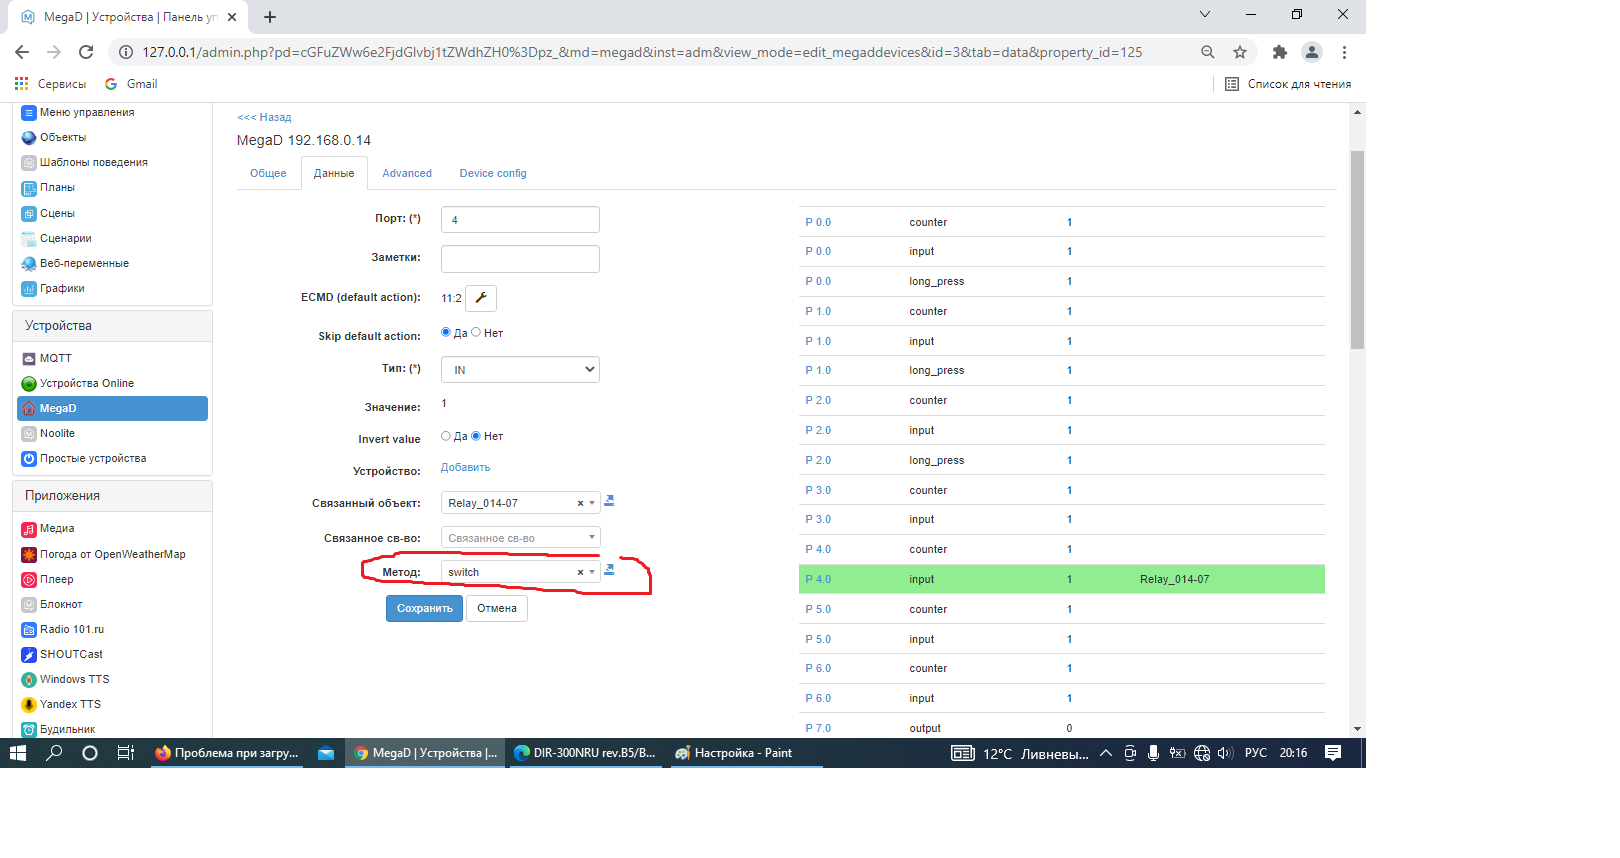Clear the switch method selection with its x
The image size is (1620, 858).
point(580,573)
